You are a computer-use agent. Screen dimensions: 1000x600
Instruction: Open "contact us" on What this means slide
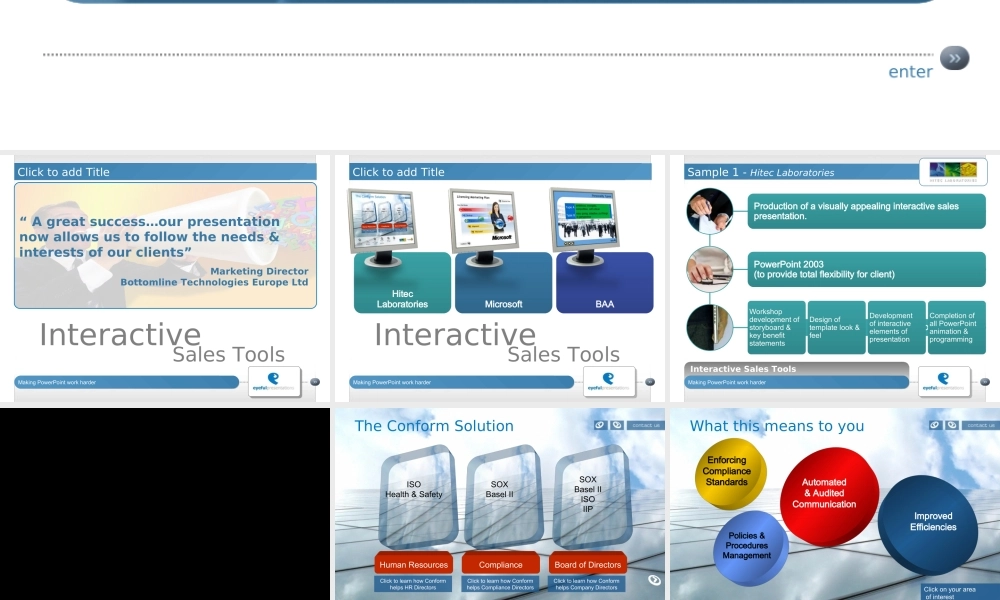point(980,425)
